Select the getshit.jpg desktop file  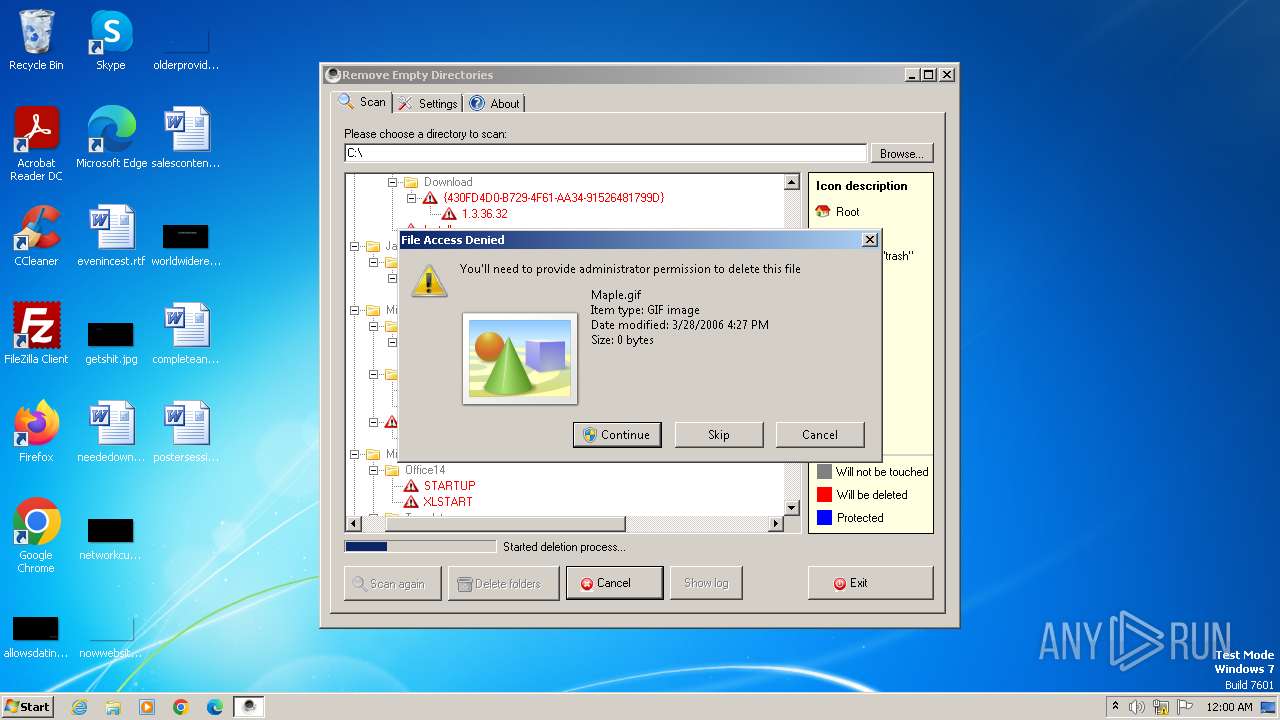click(x=111, y=341)
